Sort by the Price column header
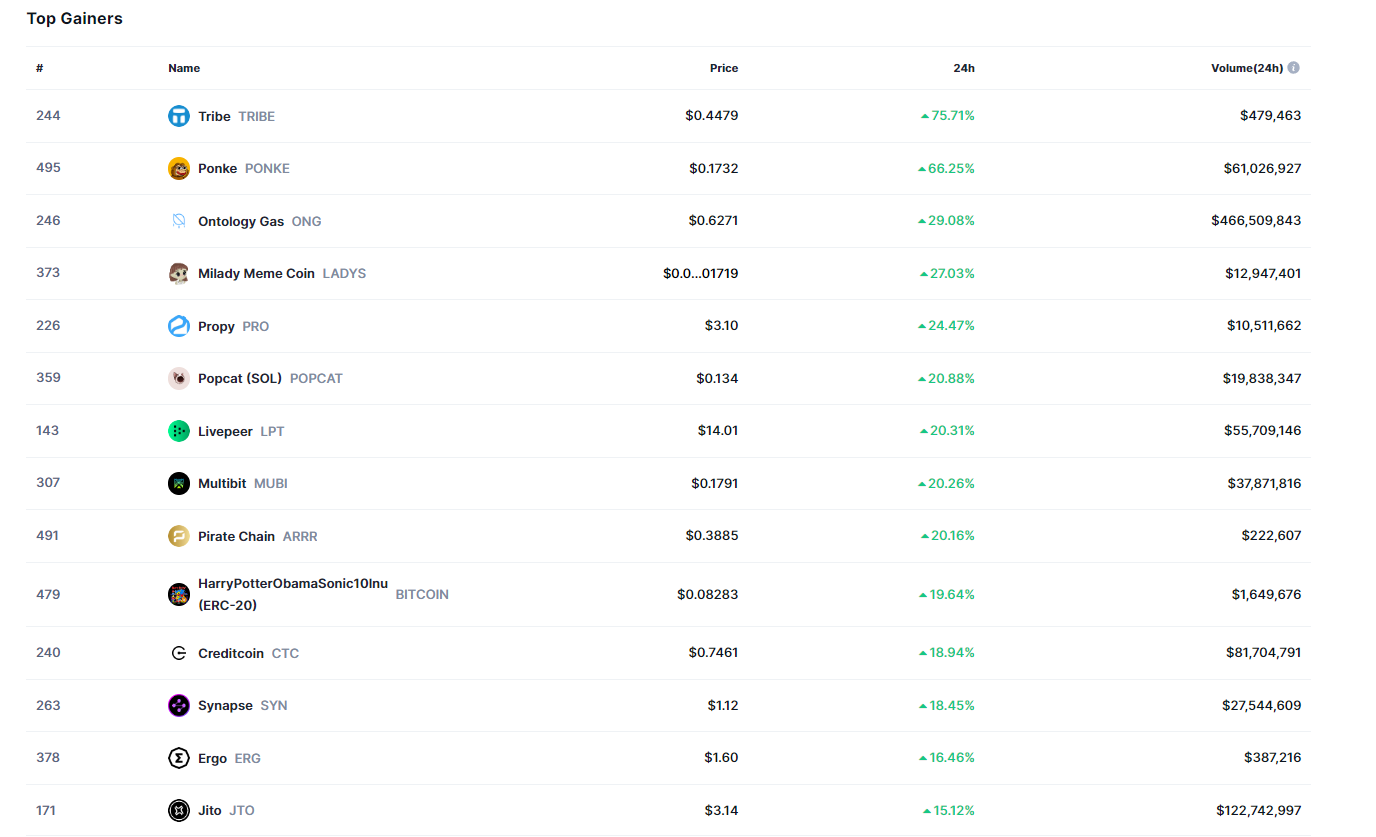This screenshot has width=1376, height=837. click(x=723, y=68)
